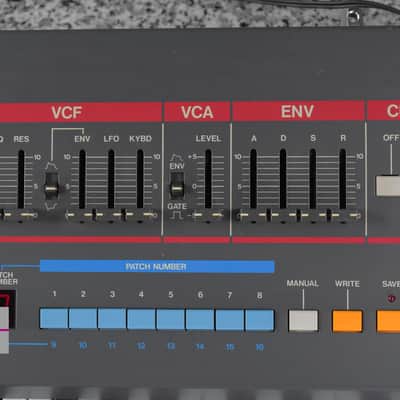Toggle the VCA ENV/GATE switch

click(177, 186)
